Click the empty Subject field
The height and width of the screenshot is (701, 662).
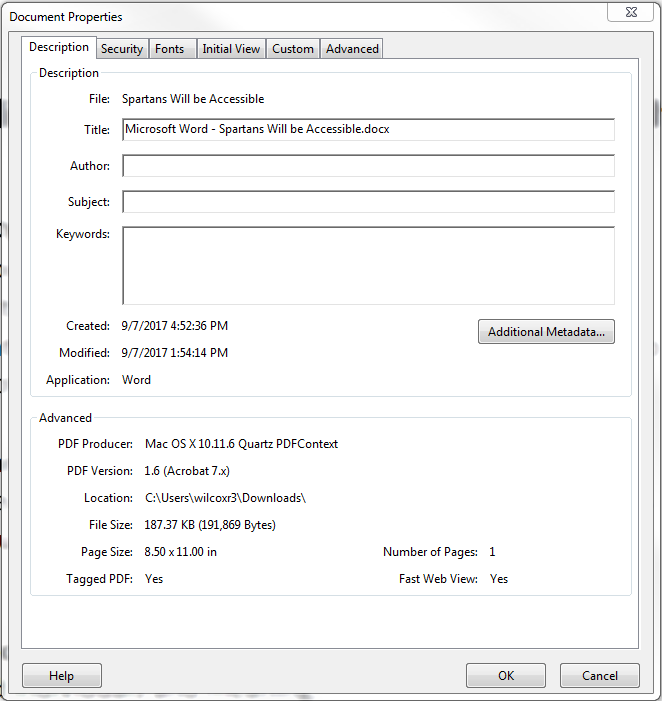pos(368,202)
